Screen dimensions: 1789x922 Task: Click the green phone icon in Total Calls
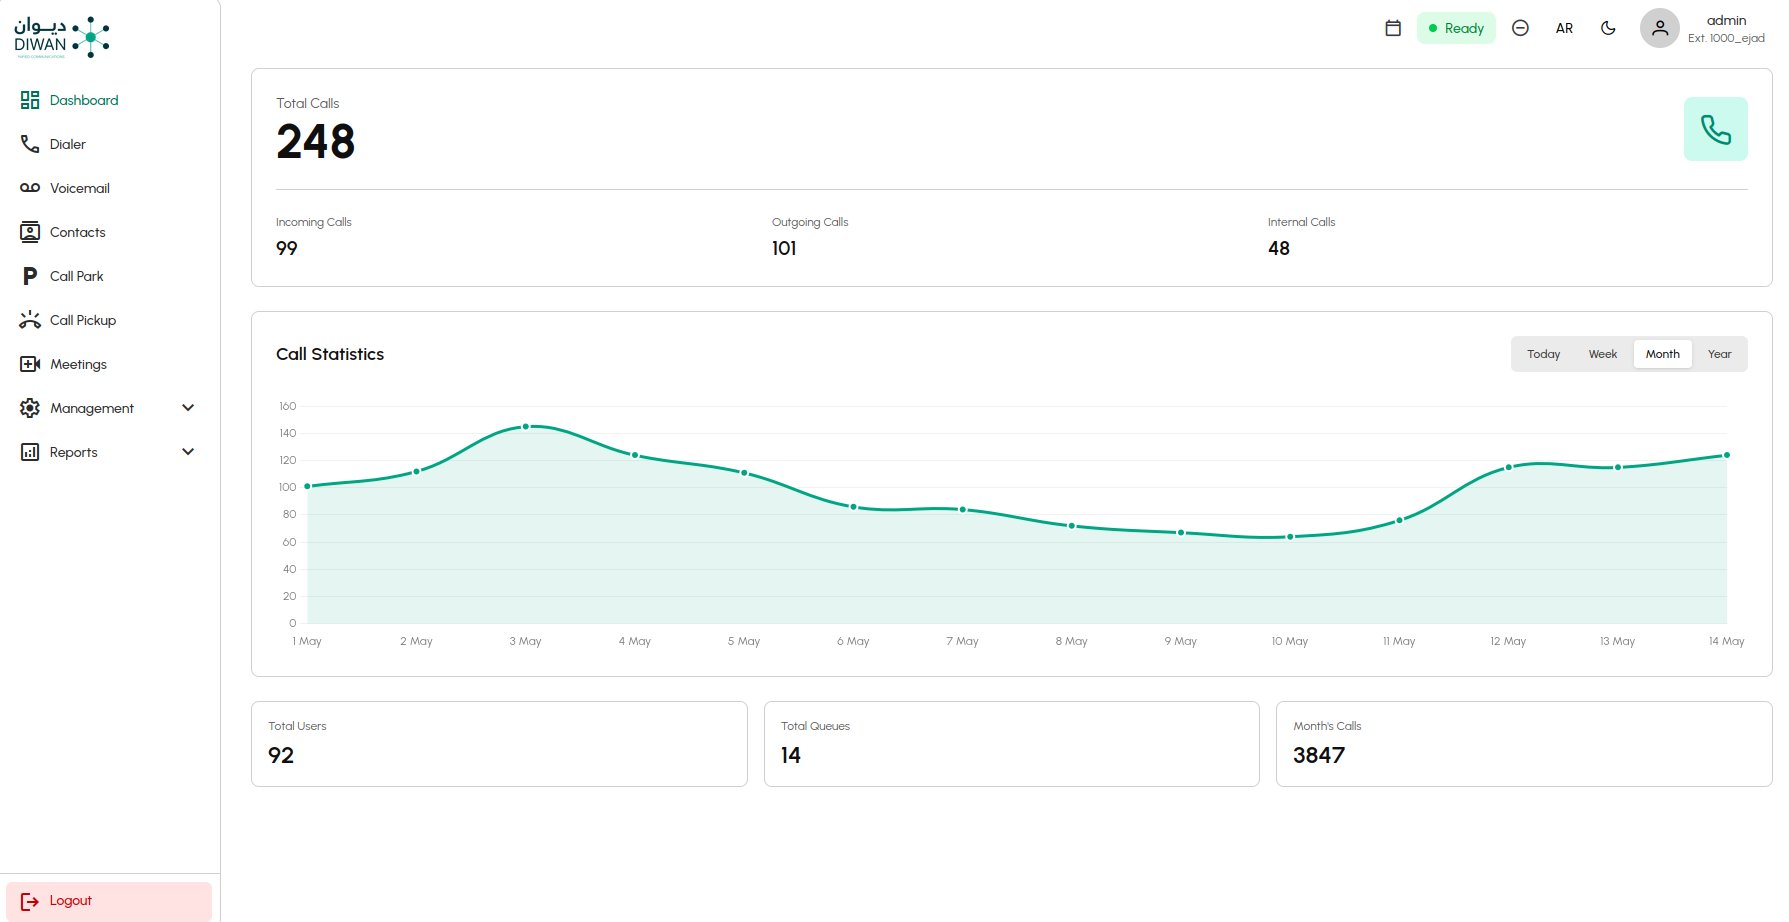coord(1715,129)
